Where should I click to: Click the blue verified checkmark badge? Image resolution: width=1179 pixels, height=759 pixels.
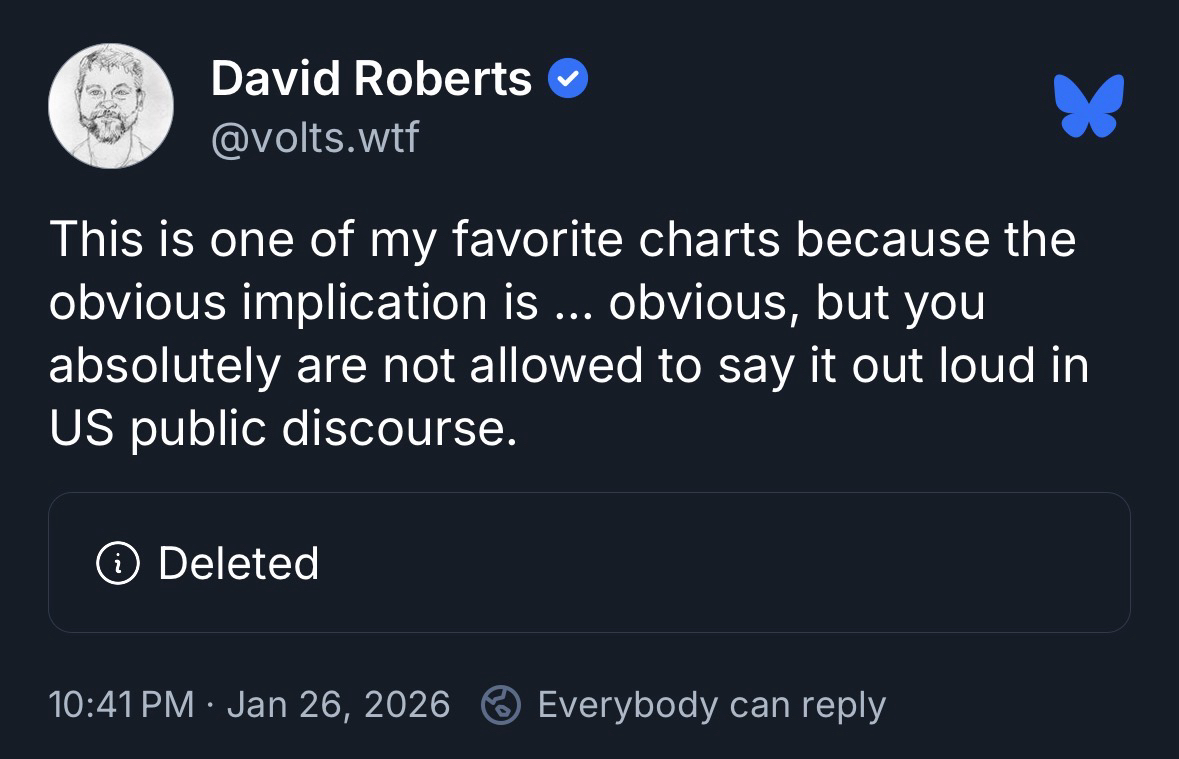coord(568,79)
